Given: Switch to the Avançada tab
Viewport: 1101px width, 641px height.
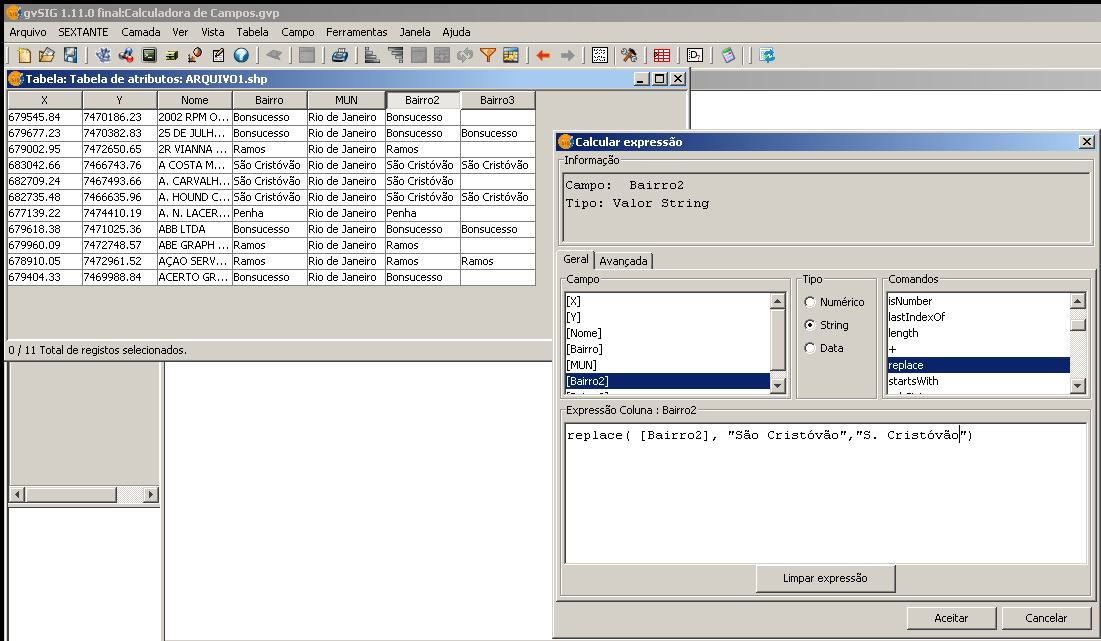Looking at the screenshot, I should 624,261.
